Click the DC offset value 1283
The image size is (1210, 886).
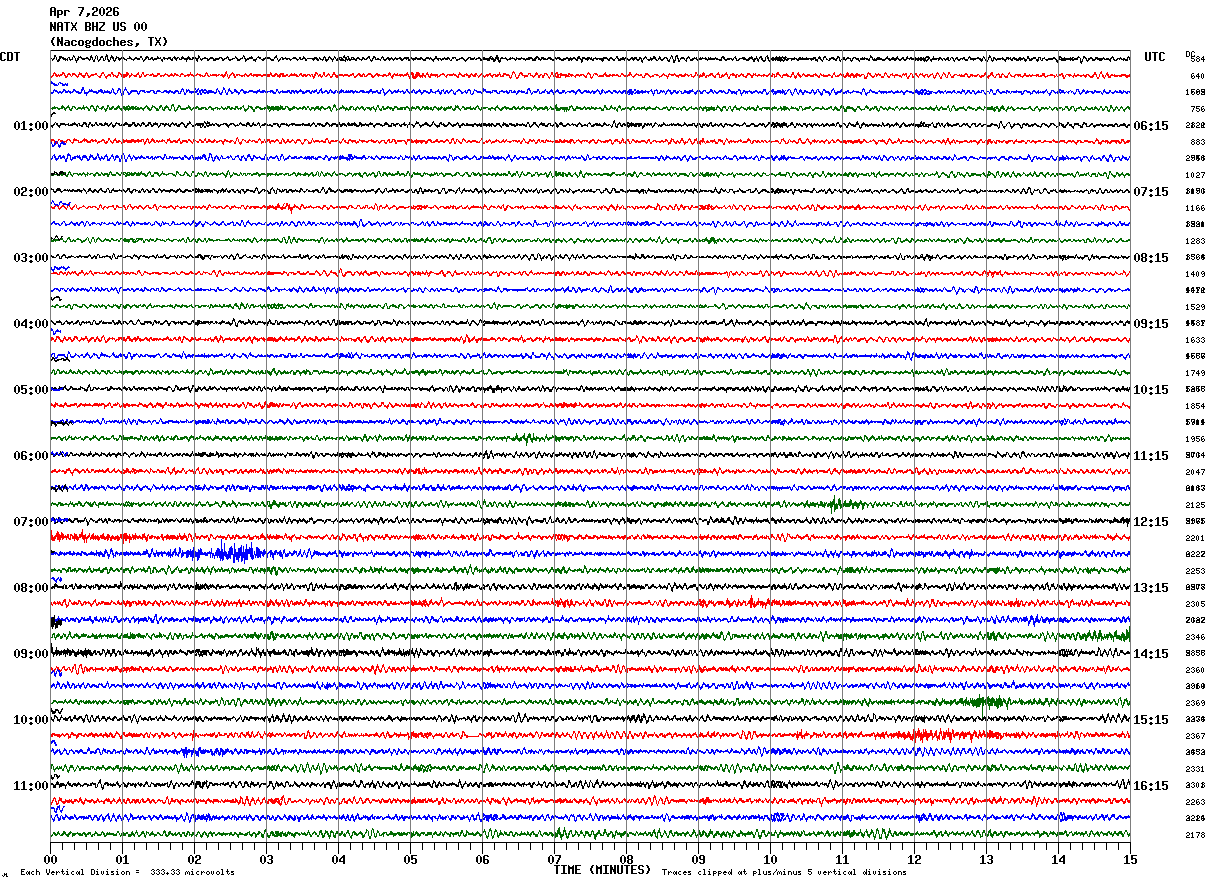[1196, 241]
